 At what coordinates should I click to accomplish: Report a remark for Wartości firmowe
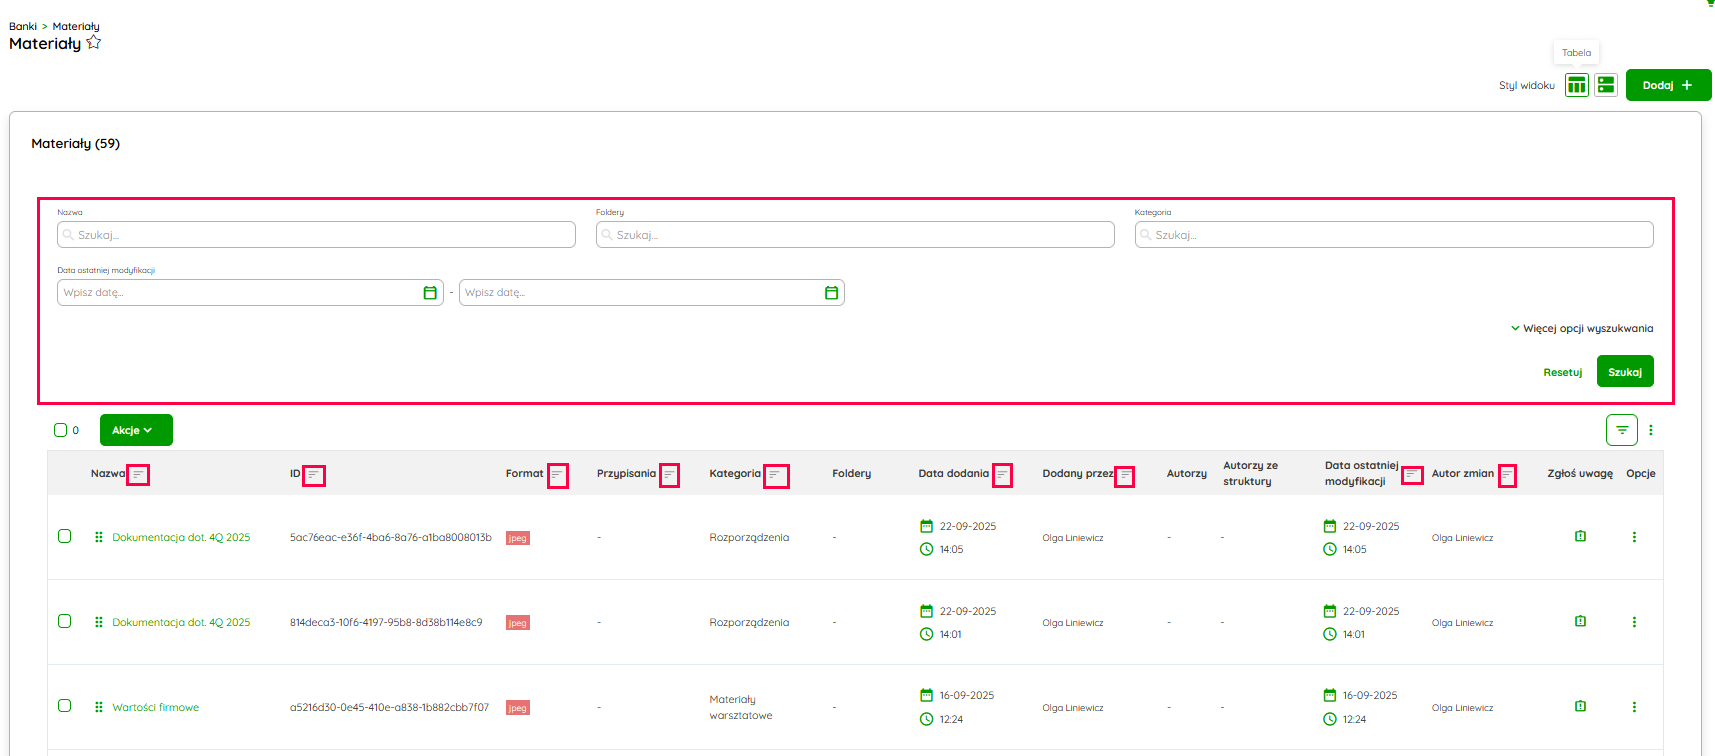(1580, 706)
